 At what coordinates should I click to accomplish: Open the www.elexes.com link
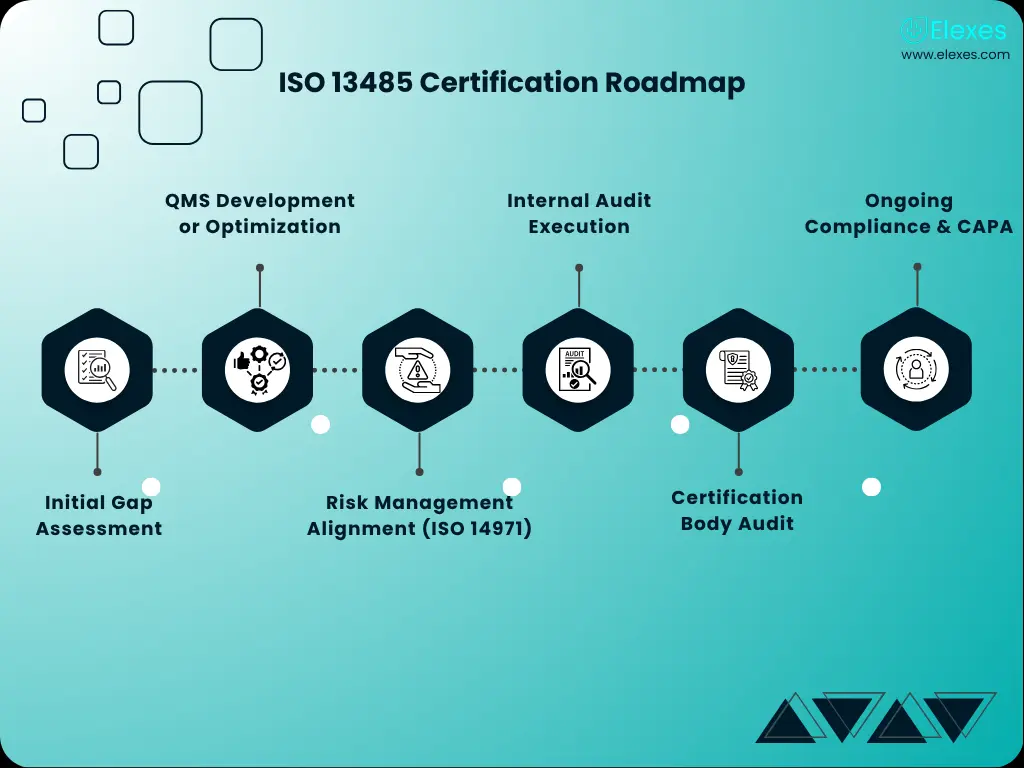[x=955, y=55]
